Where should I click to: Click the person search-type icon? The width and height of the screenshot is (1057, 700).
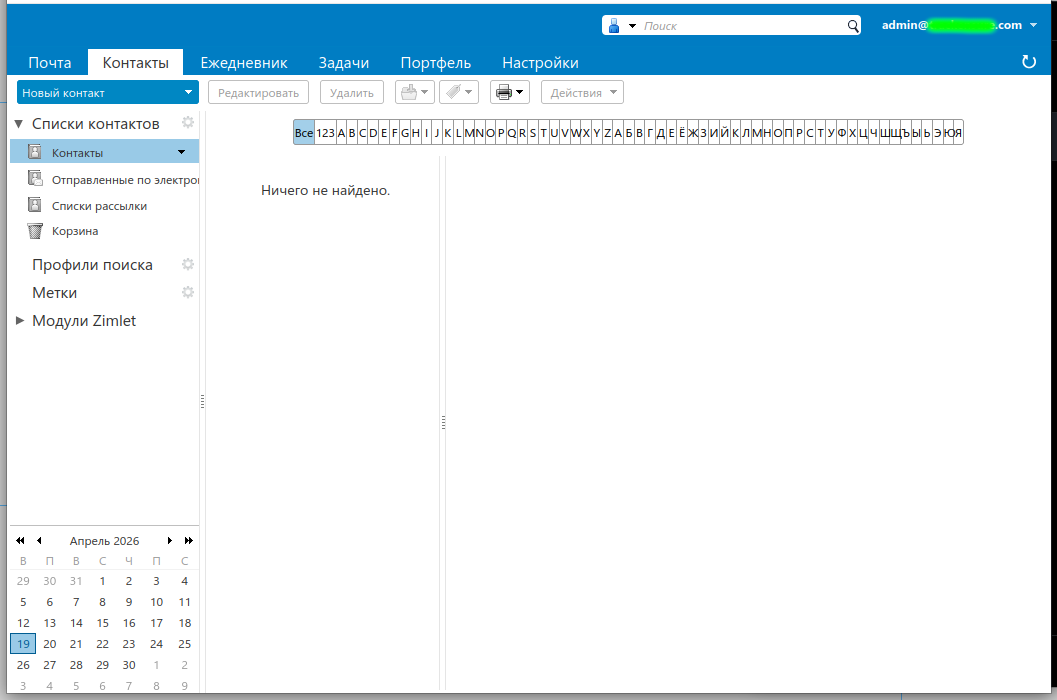point(613,26)
